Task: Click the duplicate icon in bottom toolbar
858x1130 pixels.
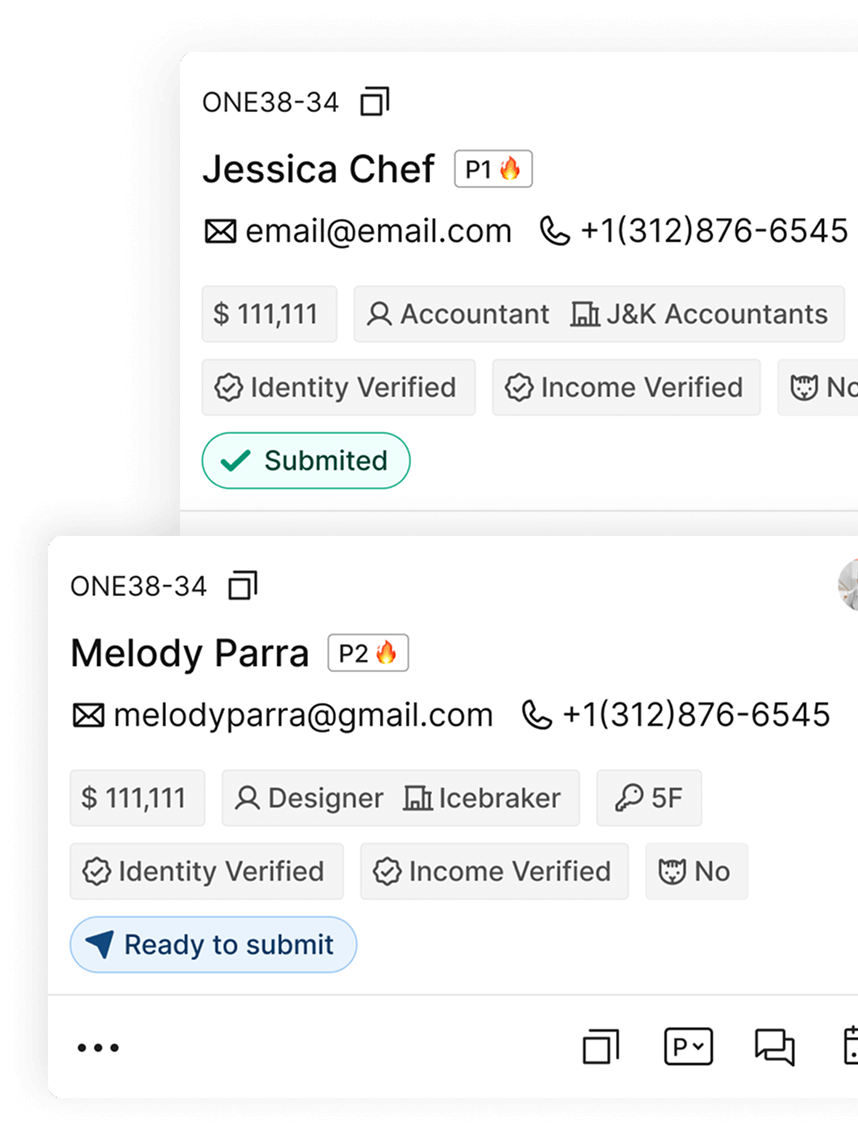Action: (601, 1047)
